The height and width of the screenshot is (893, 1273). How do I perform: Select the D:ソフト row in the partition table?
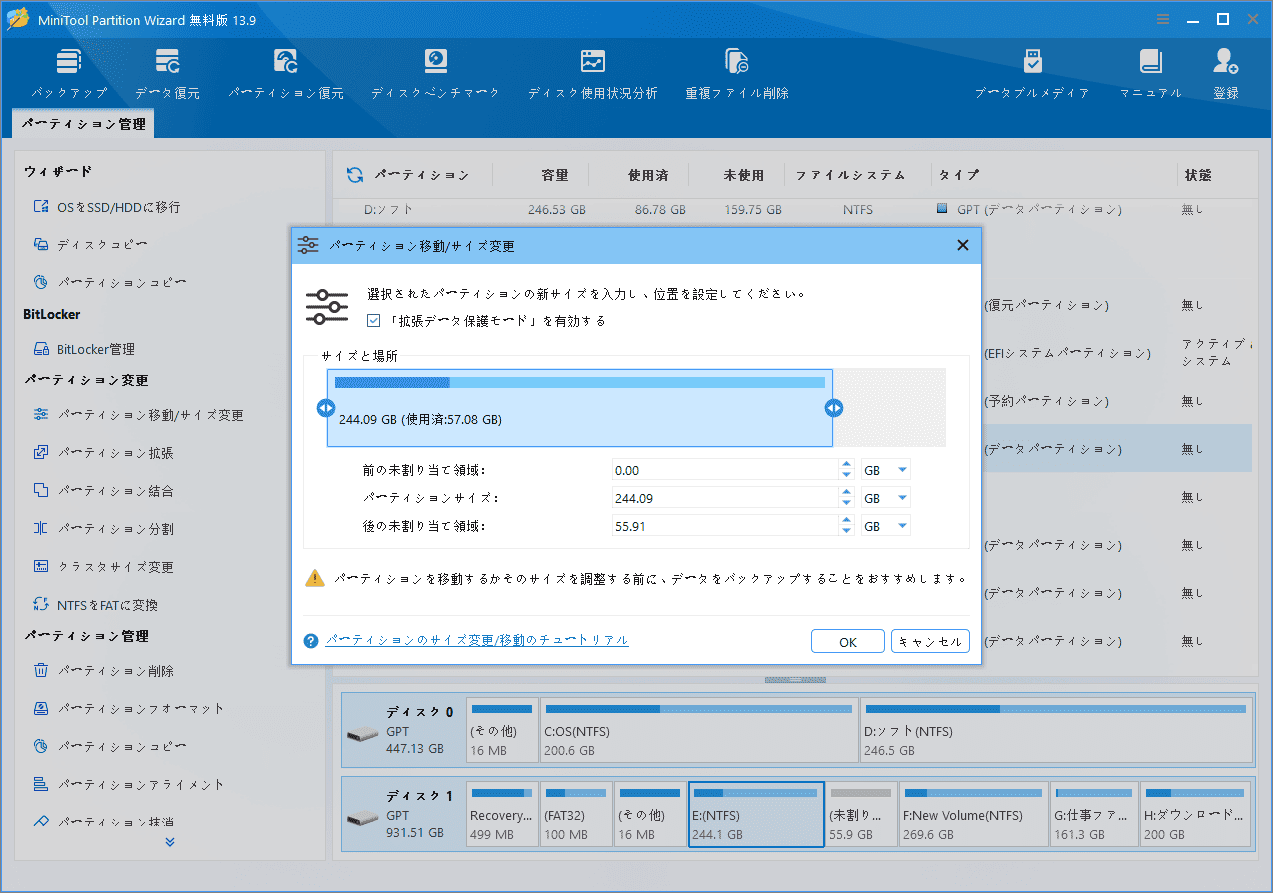click(792, 210)
